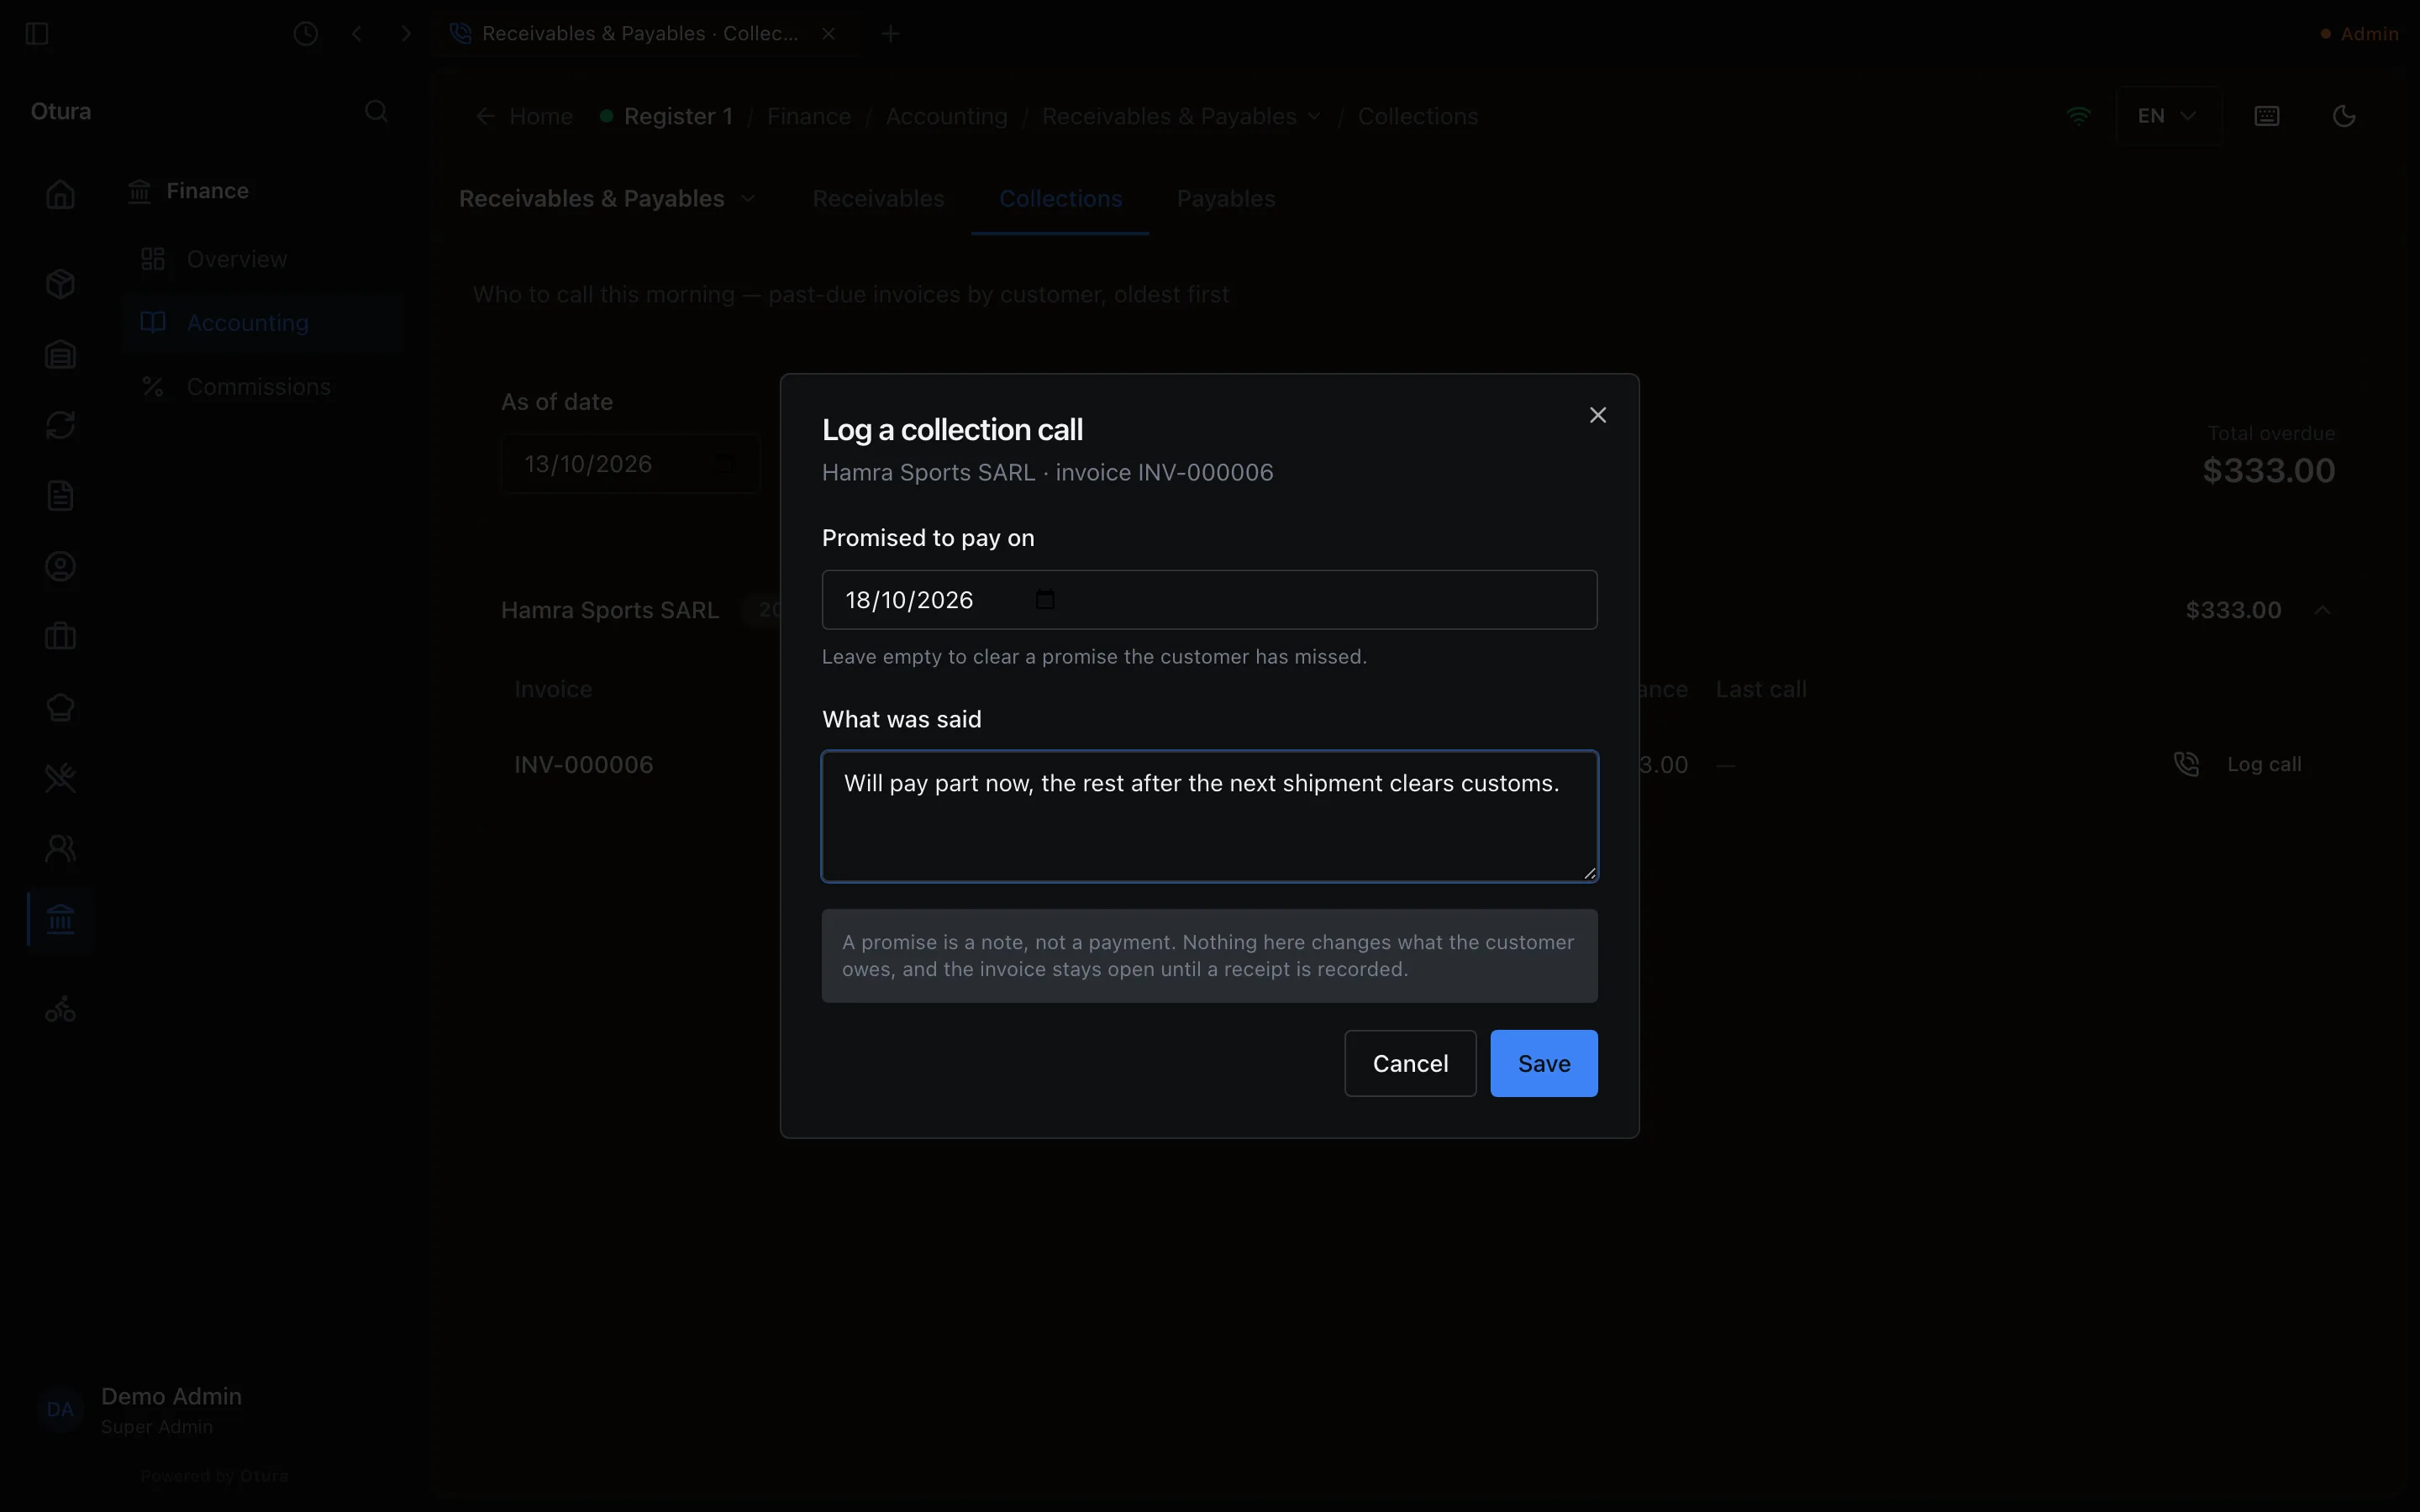Viewport: 2420px width, 1512px height.
Task: Open the search icon next to Otura
Action: click(x=376, y=111)
